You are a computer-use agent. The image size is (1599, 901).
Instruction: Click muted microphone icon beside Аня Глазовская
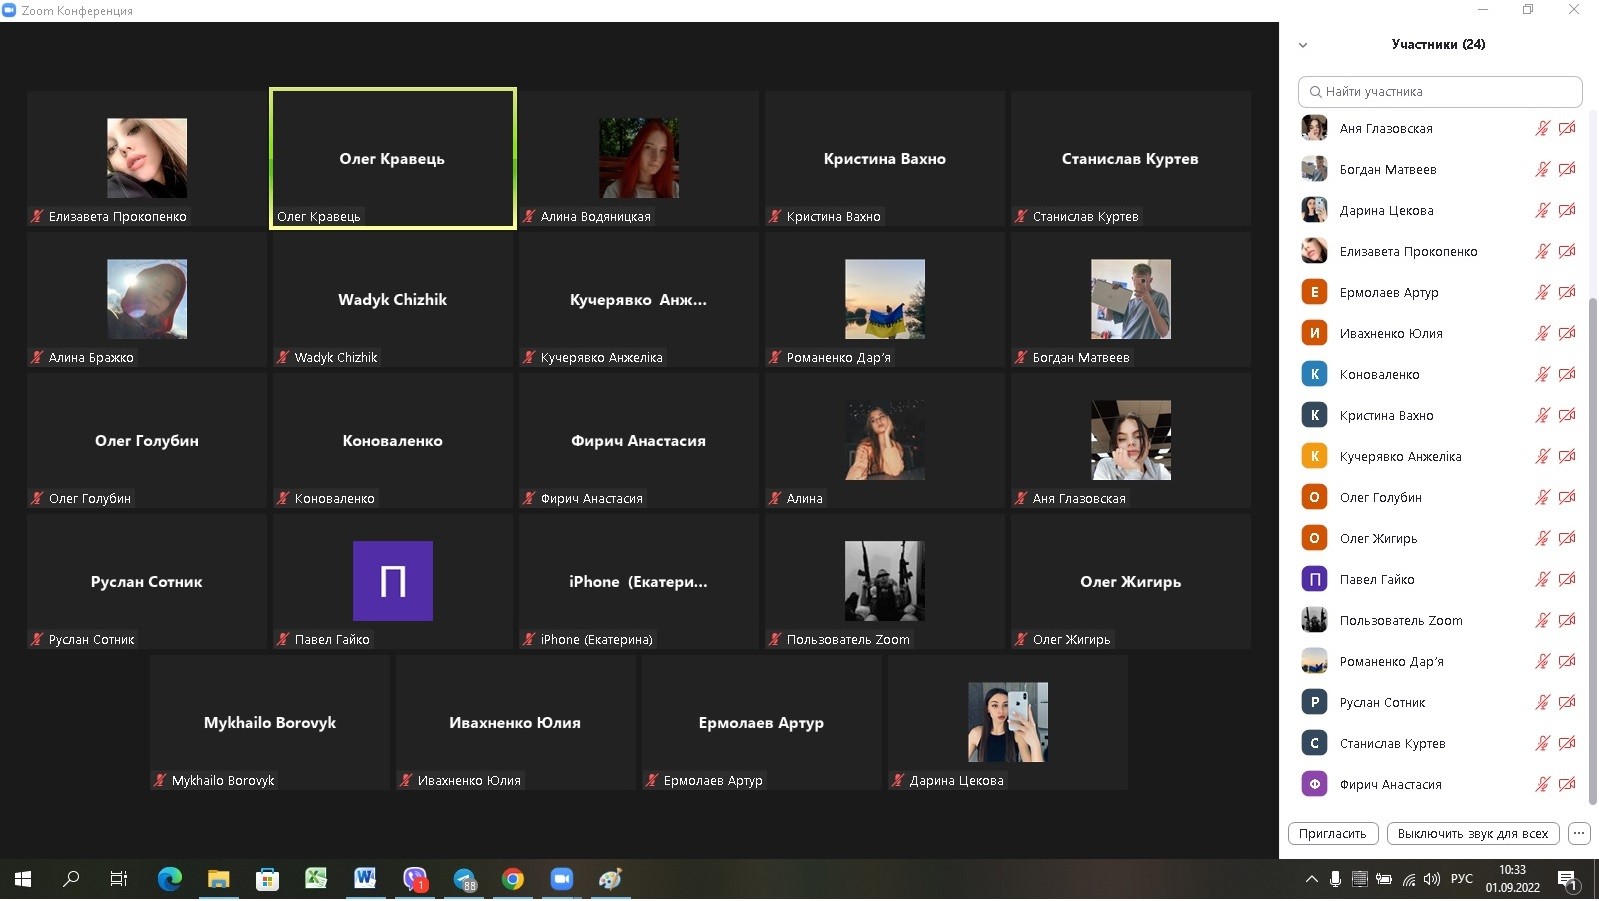pos(1542,128)
